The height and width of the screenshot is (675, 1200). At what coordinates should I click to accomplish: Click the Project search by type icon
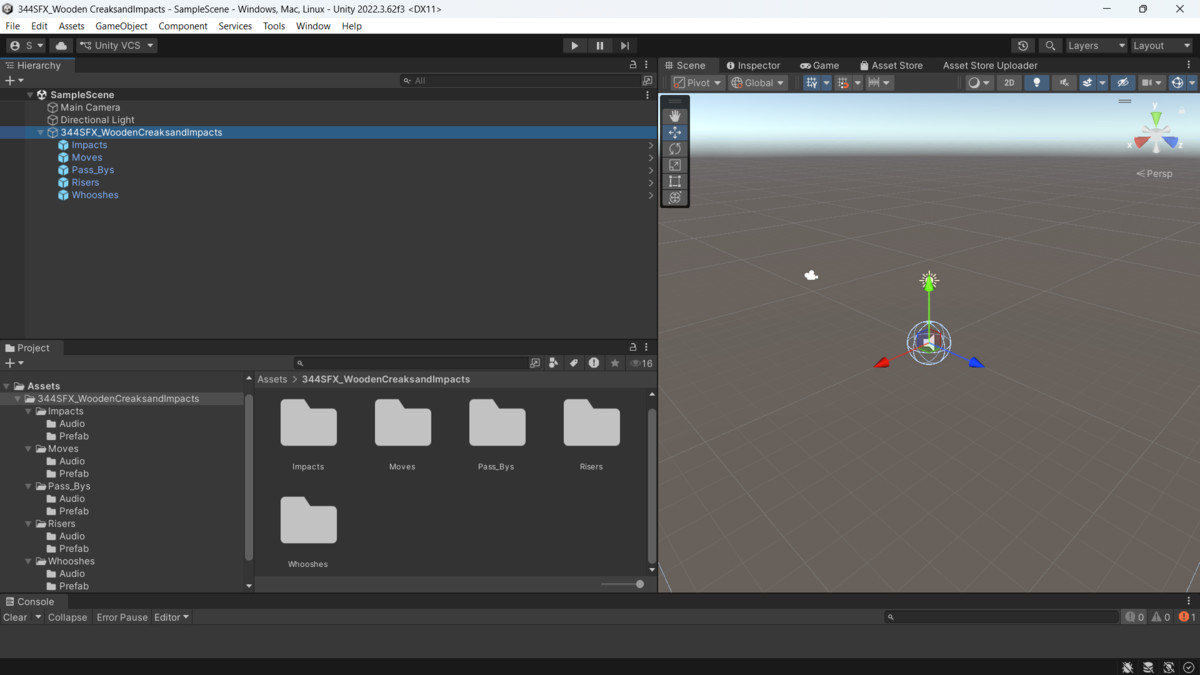tap(554, 363)
